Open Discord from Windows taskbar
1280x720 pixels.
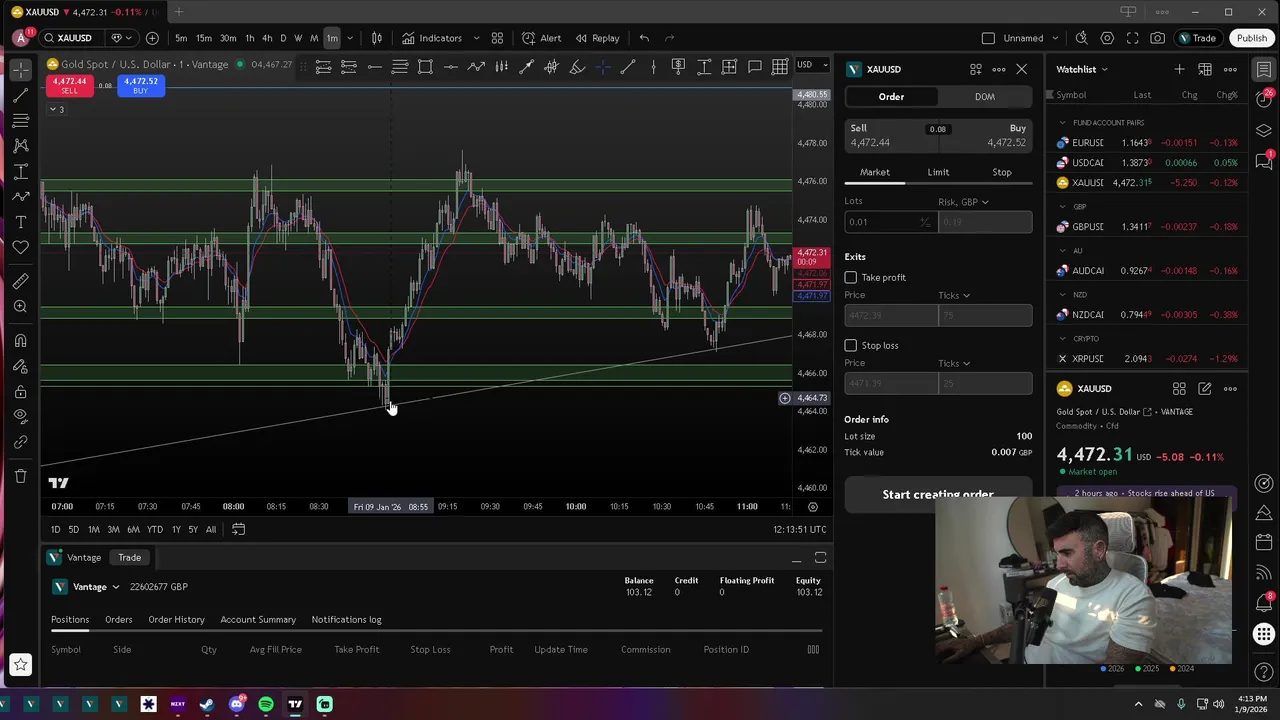[x=237, y=704]
